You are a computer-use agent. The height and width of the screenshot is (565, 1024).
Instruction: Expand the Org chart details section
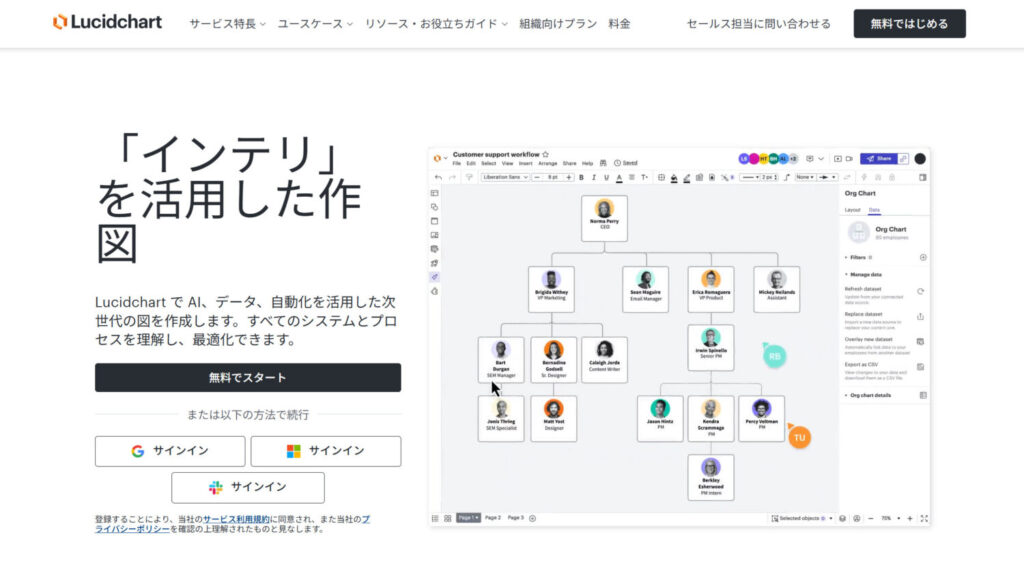tap(868, 395)
